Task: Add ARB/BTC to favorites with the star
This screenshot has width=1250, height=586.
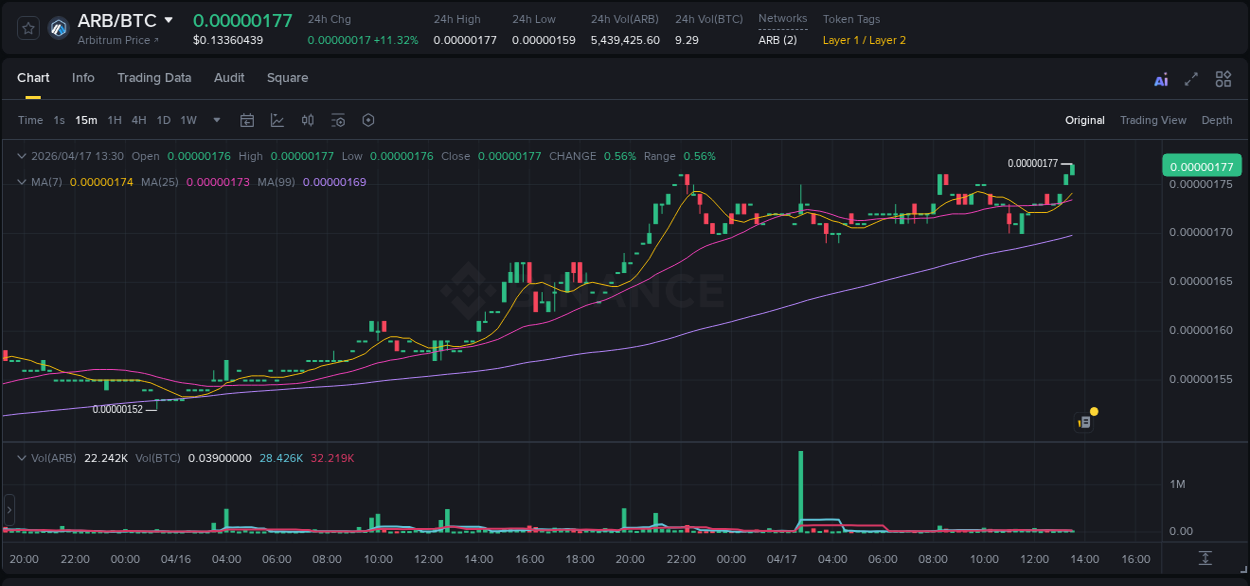Action: coord(28,28)
